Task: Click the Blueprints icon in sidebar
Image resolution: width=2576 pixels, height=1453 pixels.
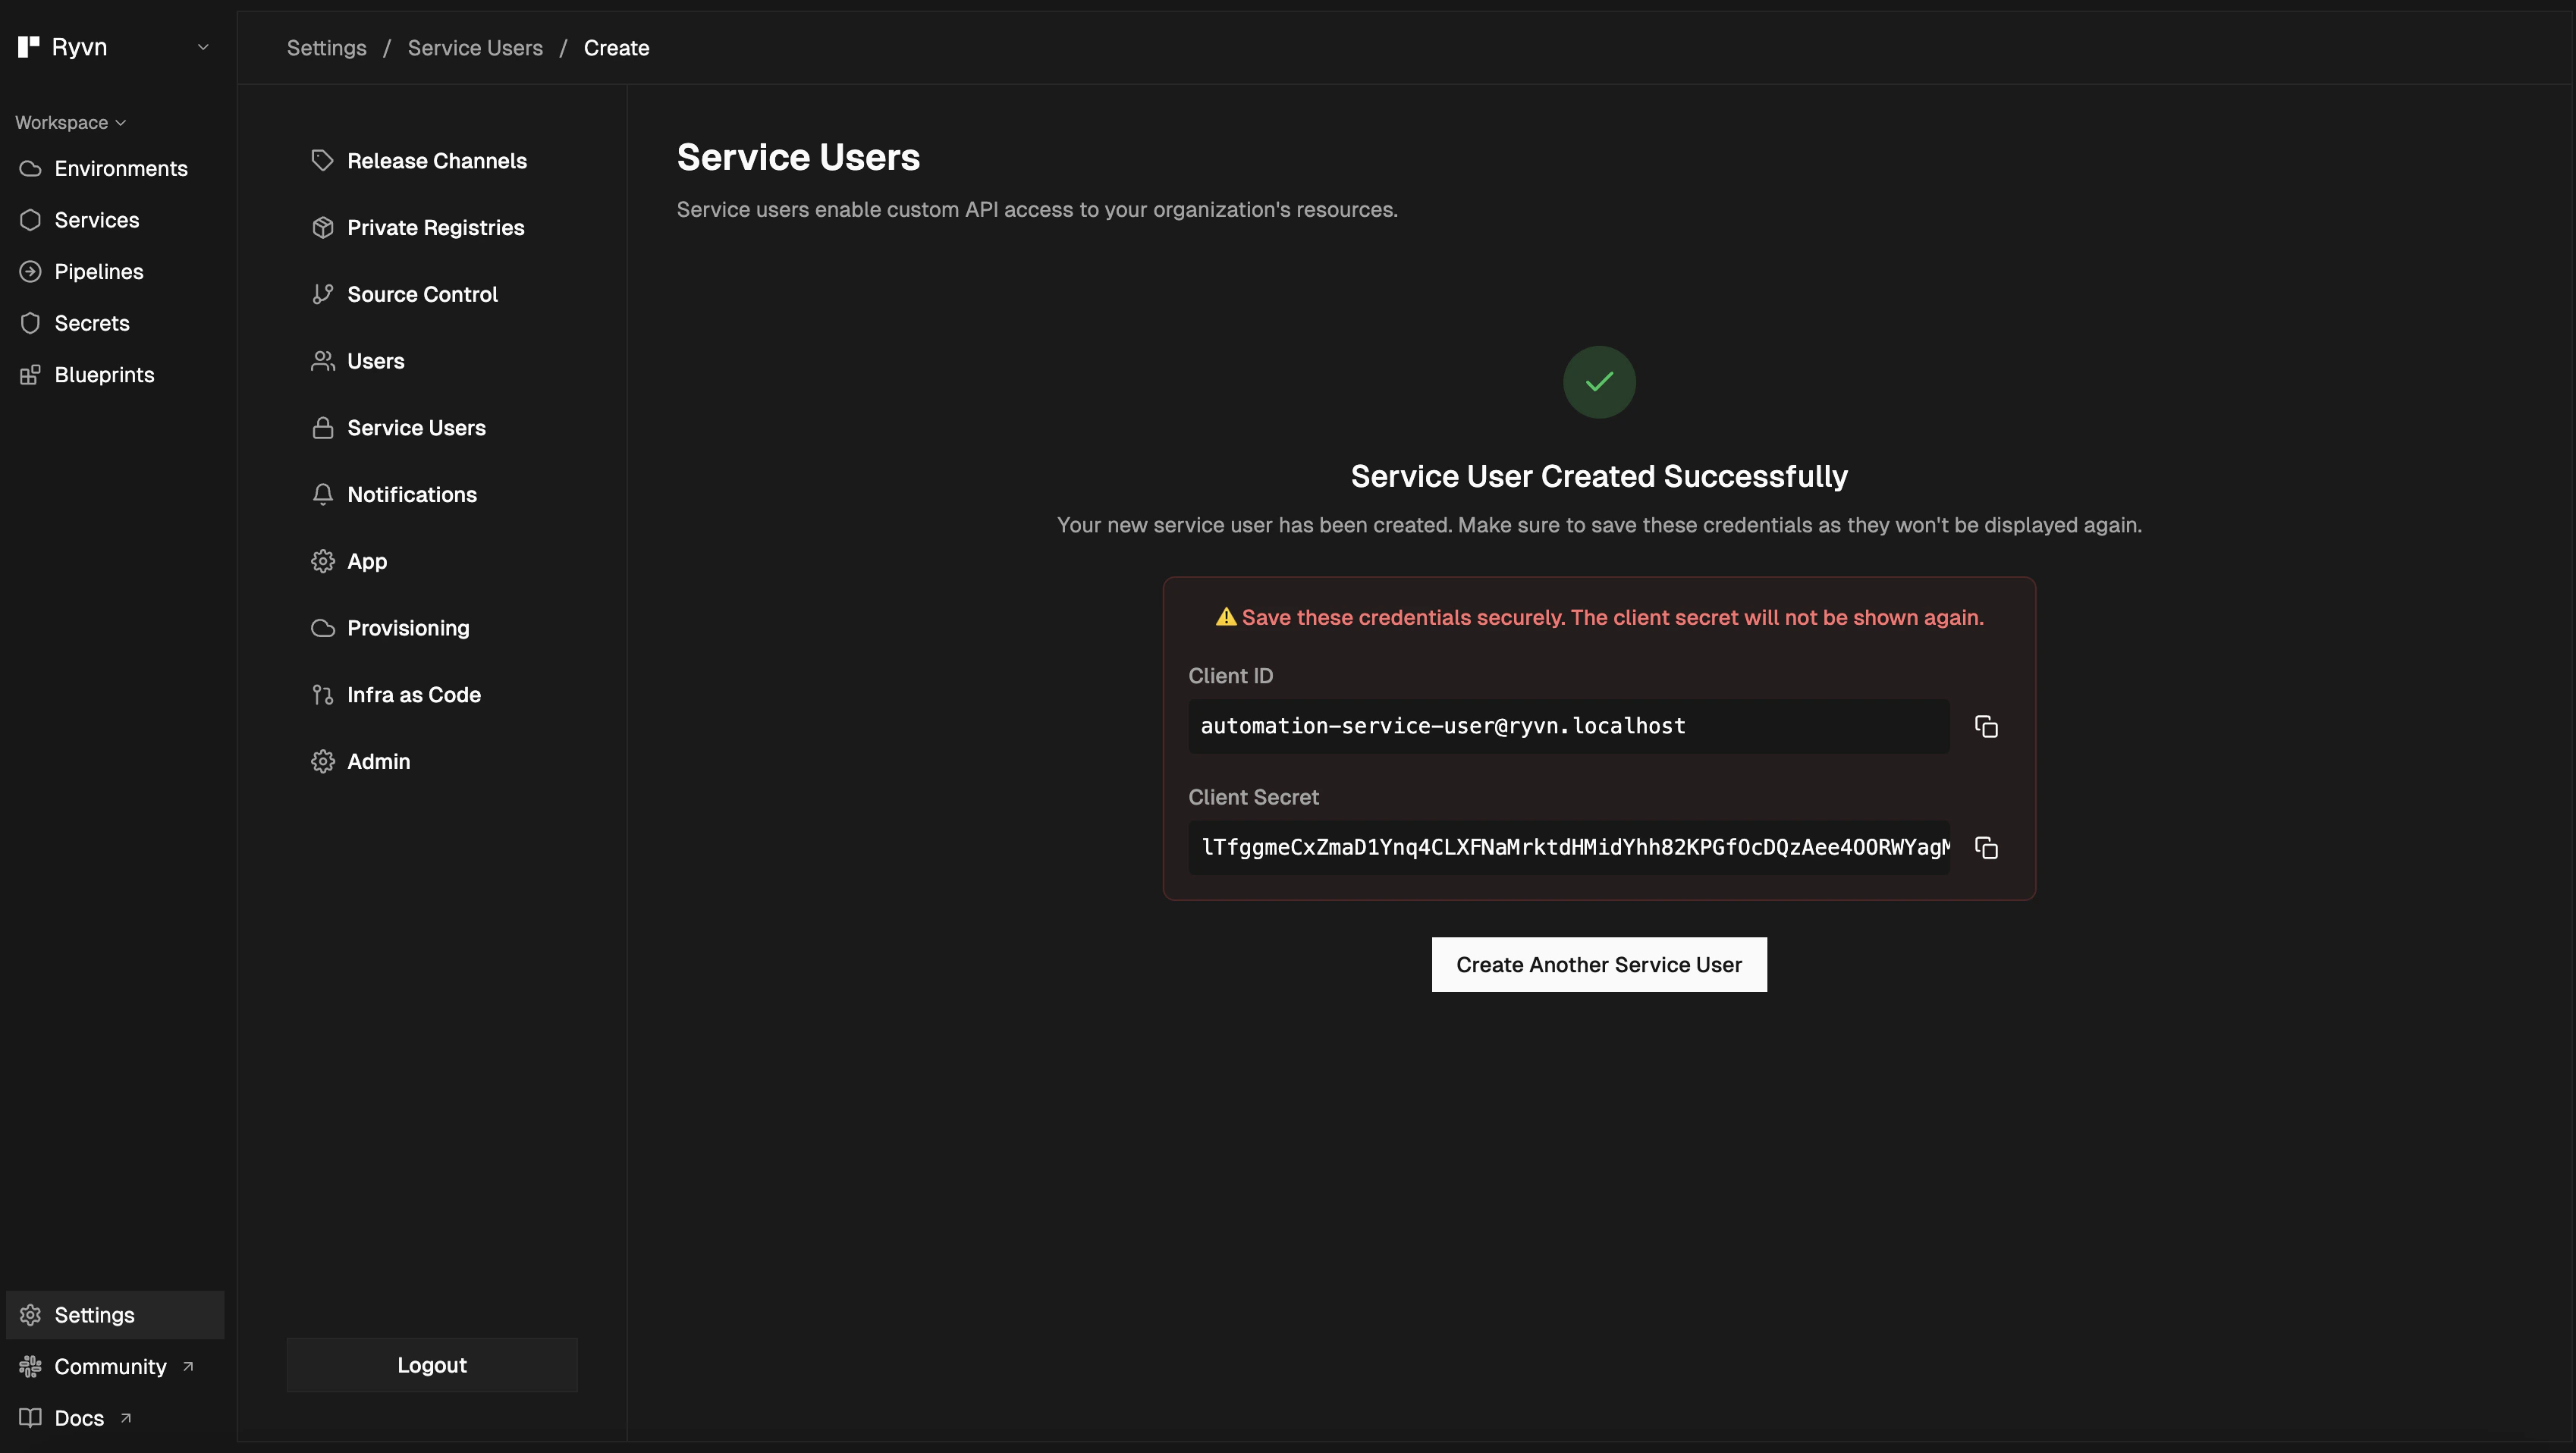Action: [30, 375]
